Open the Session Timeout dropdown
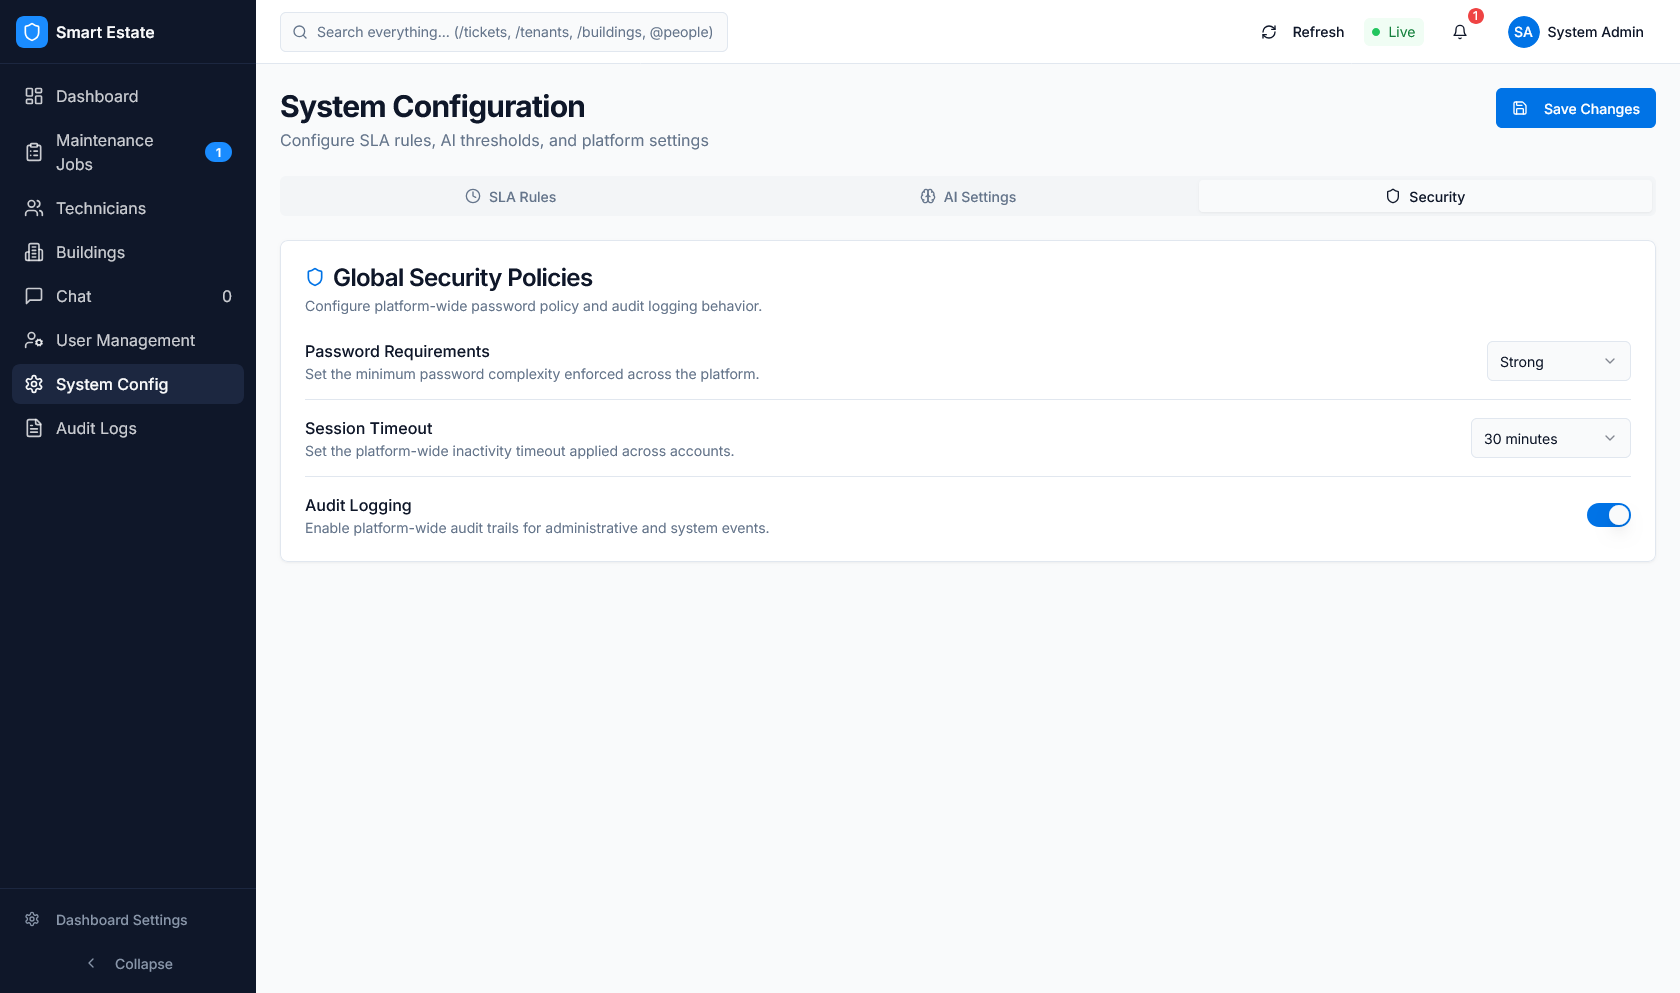1680x993 pixels. click(1550, 438)
